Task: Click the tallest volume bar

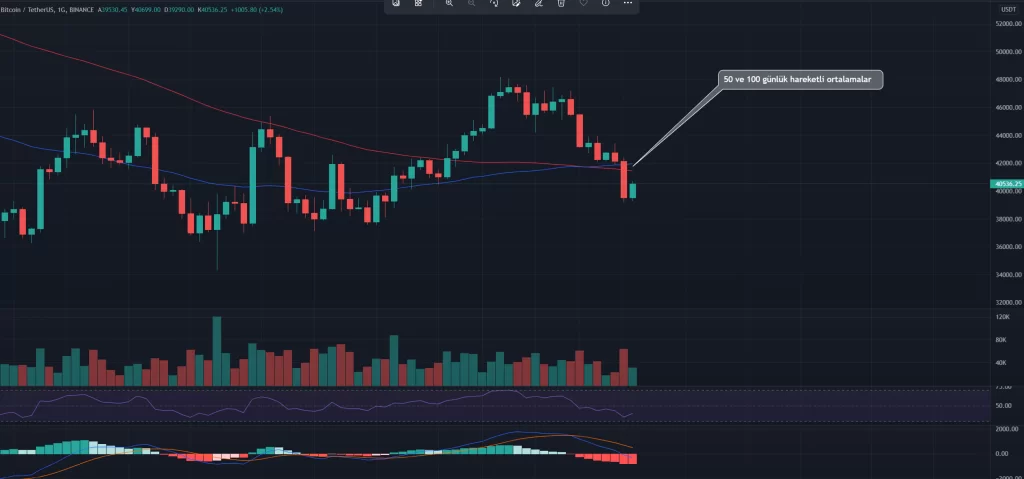Action: [217, 351]
